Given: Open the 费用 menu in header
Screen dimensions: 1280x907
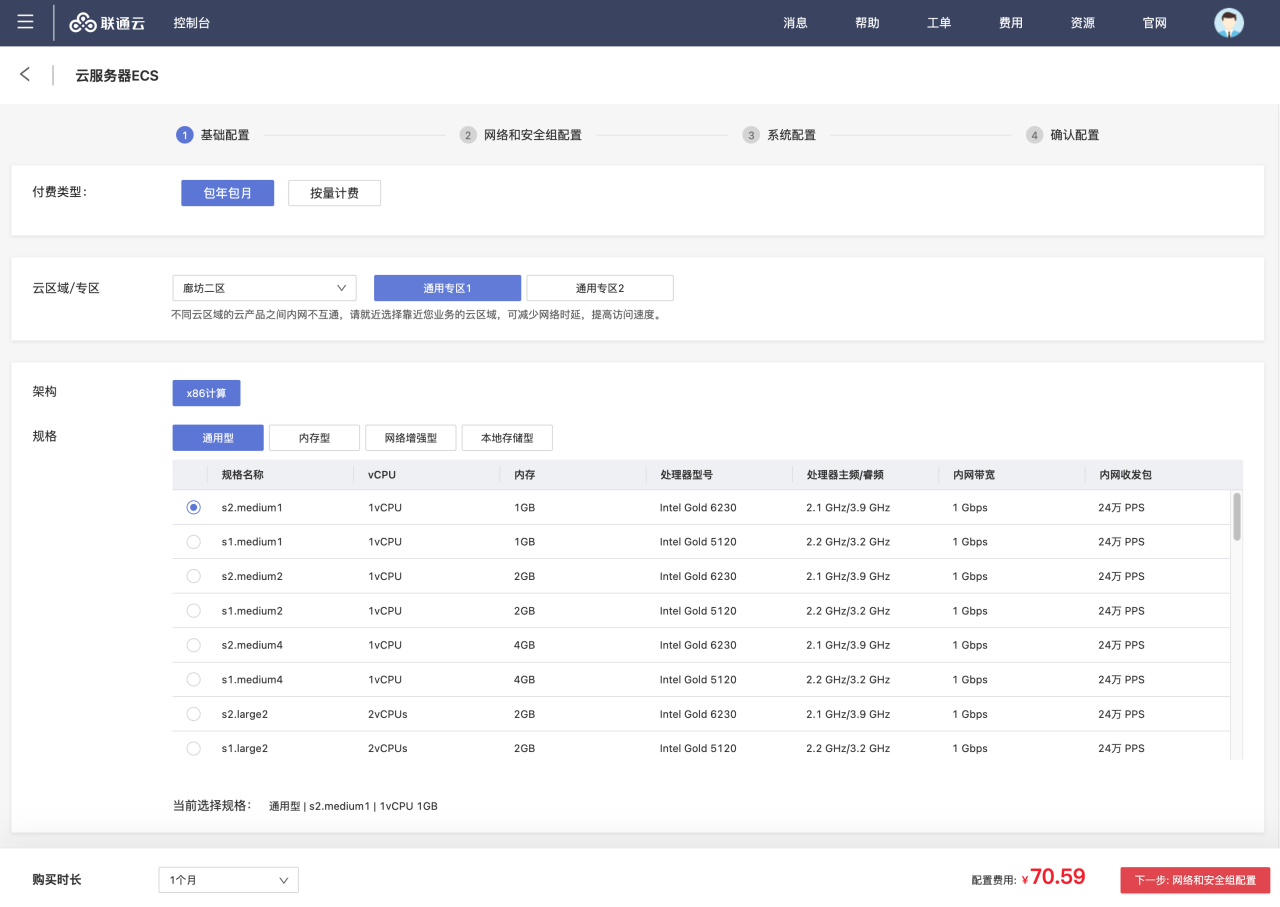Looking at the screenshot, I should point(1010,23).
